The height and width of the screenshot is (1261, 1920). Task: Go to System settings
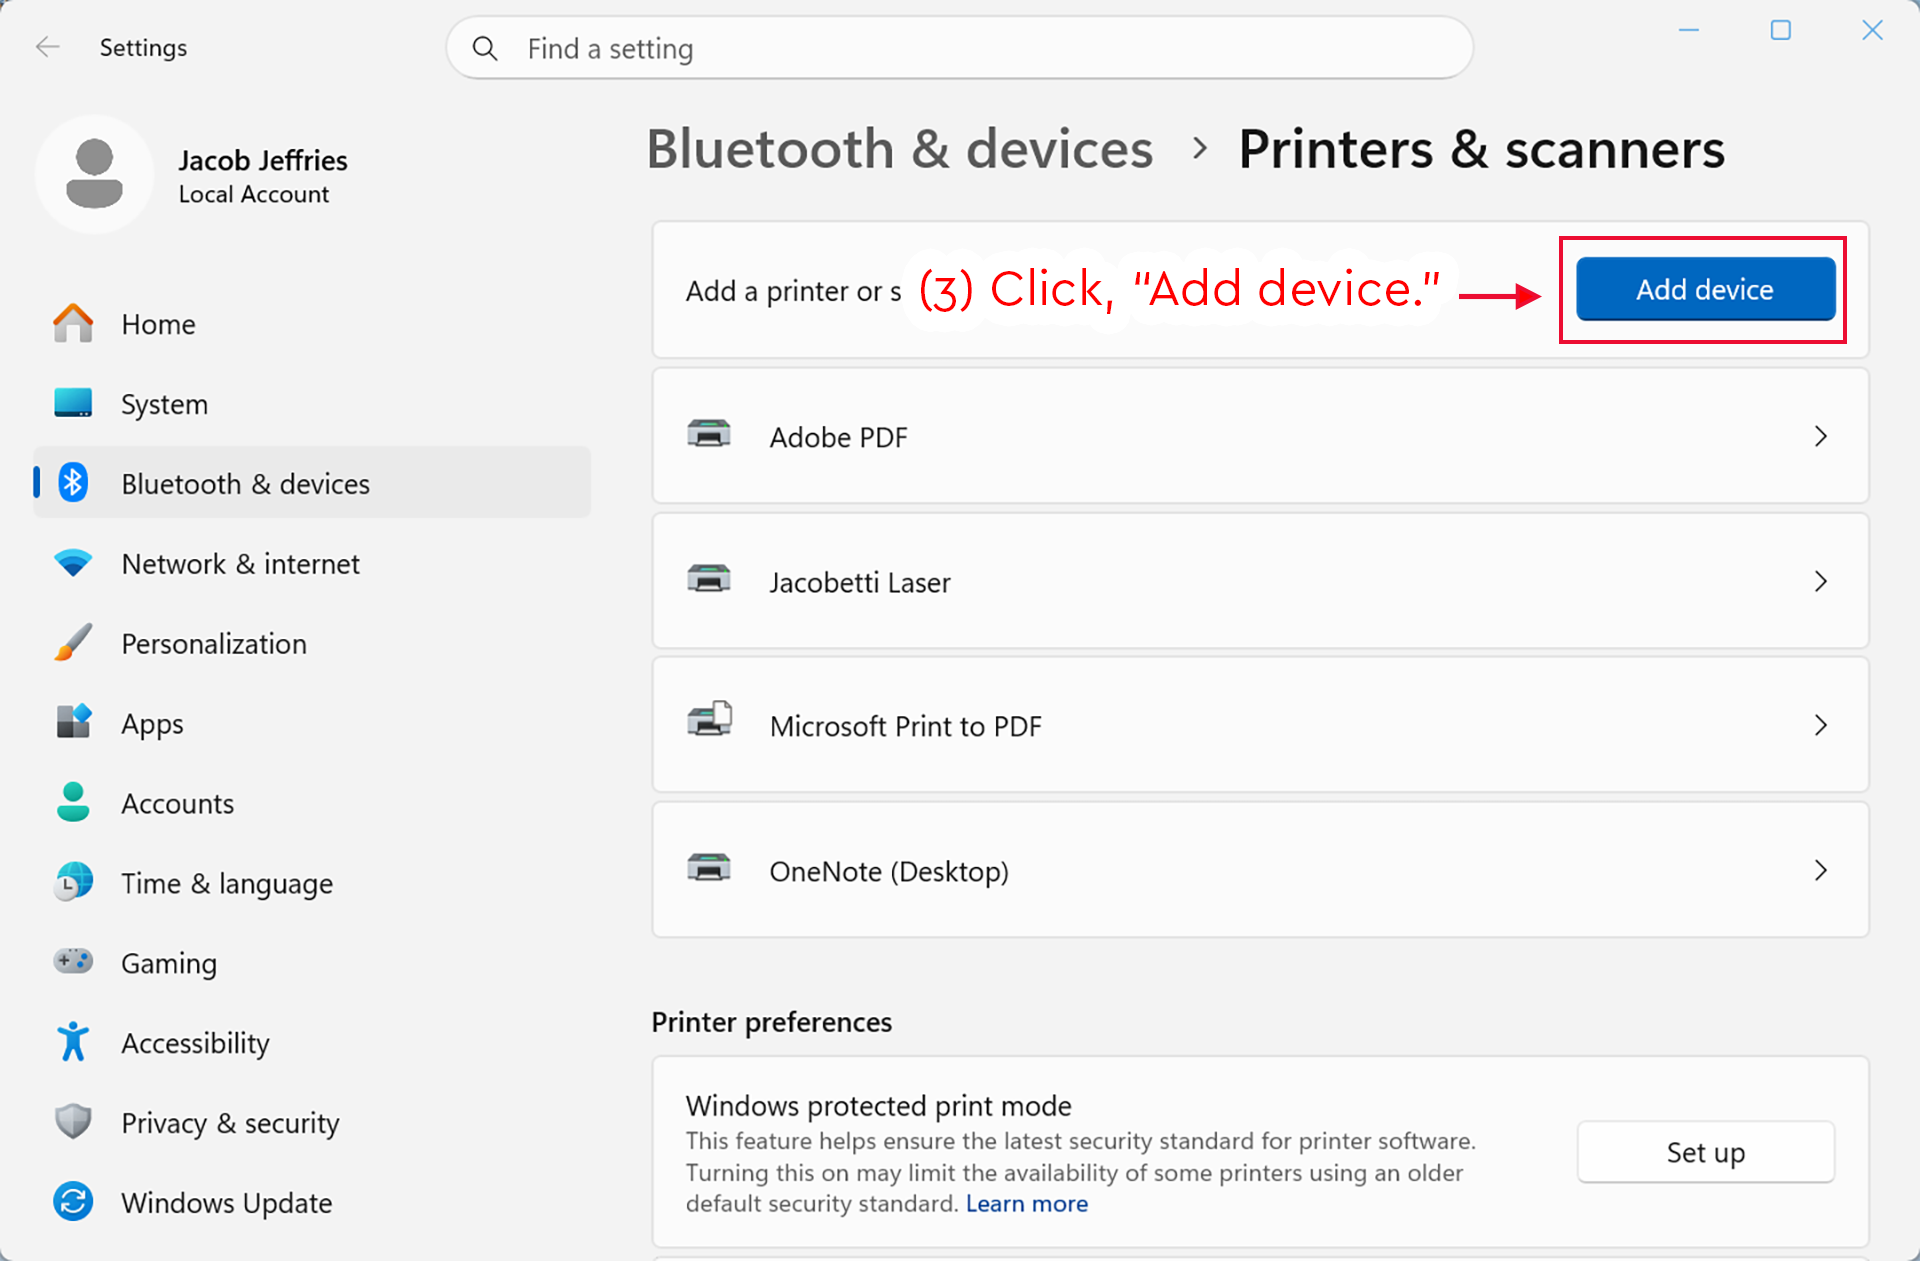pyautogui.click(x=312, y=404)
